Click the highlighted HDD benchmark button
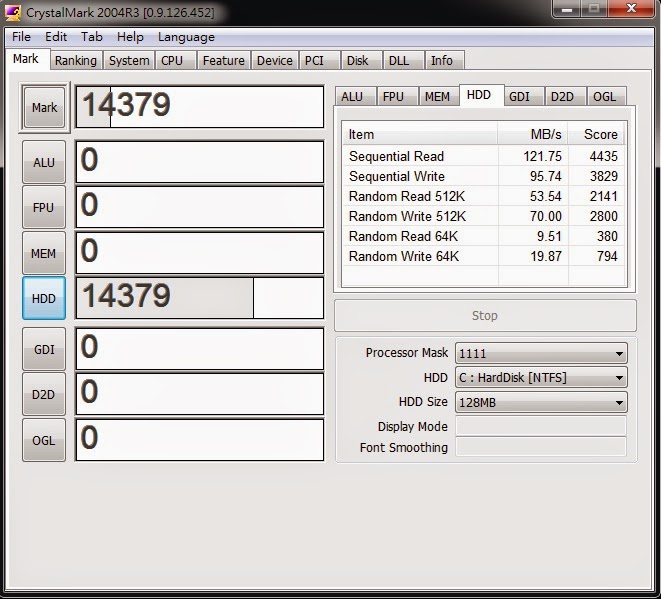The width and height of the screenshot is (661, 599). [44, 298]
